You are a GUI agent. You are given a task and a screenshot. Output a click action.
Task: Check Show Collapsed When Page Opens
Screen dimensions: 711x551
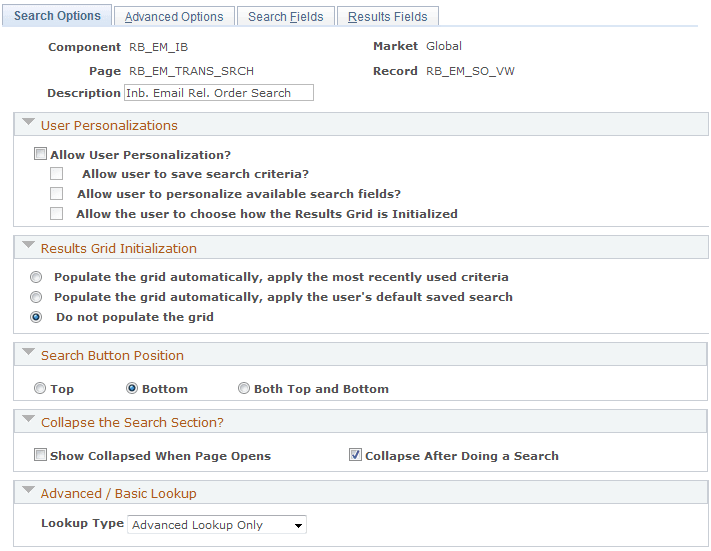click(x=40, y=455)
